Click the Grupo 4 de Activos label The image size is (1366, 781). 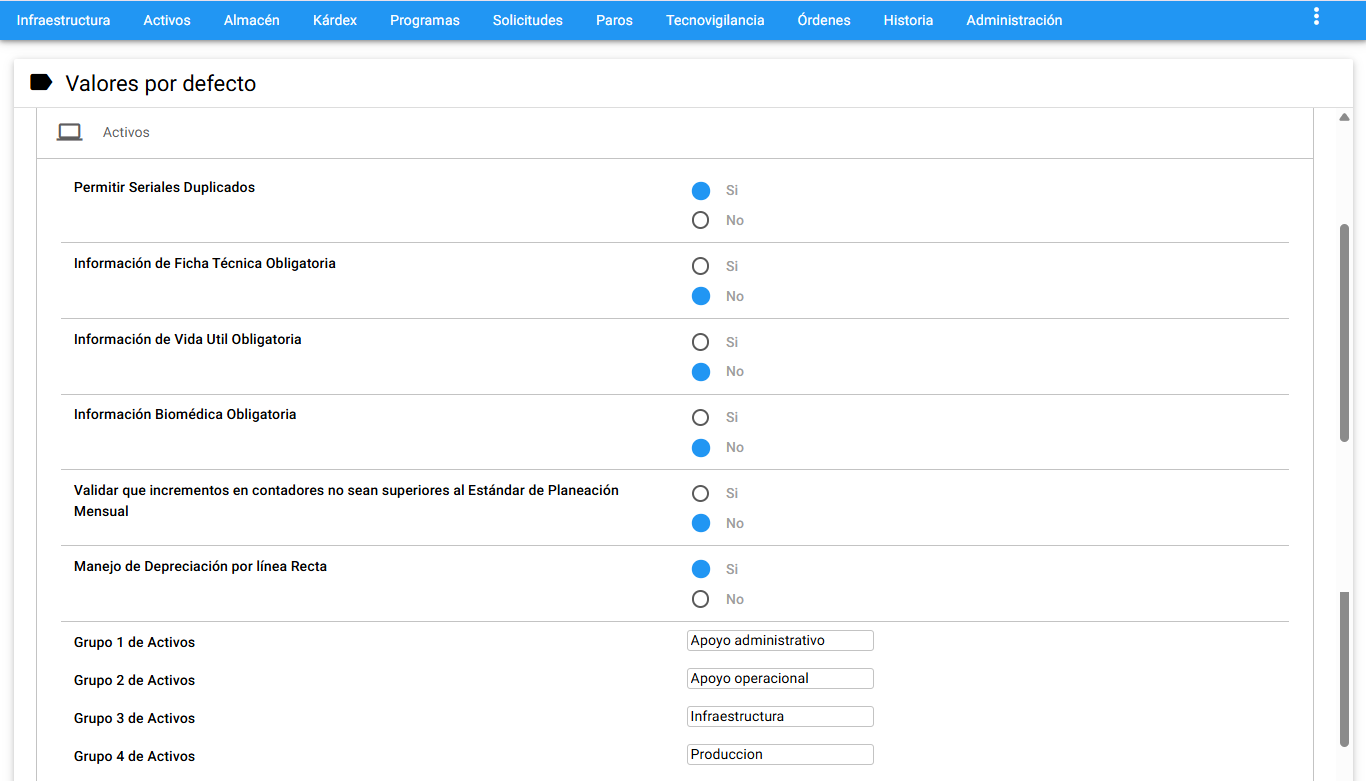point(134,756)
